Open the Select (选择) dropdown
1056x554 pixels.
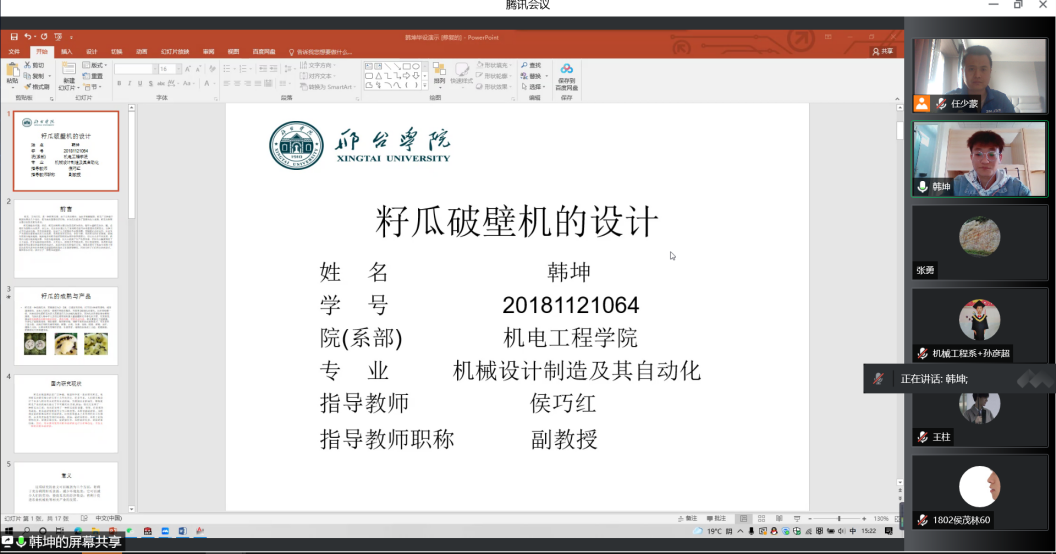(x=535, y=87)
